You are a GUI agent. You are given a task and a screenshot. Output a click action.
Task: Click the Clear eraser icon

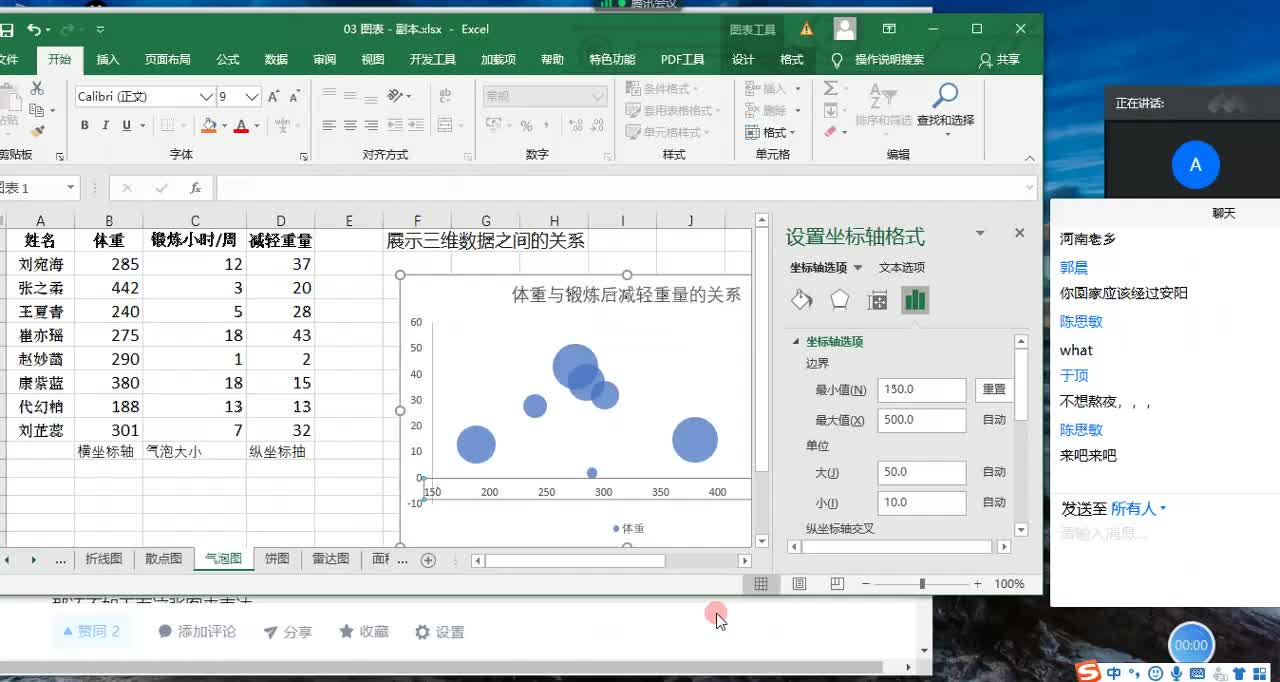[830, 132]
